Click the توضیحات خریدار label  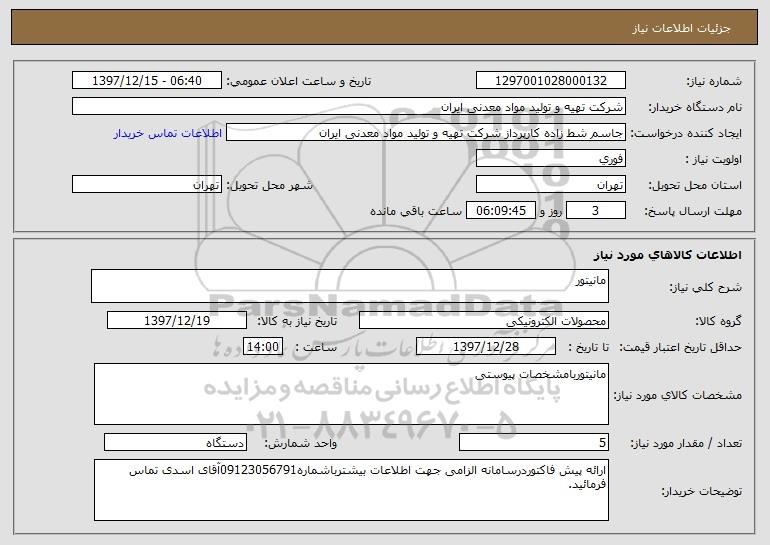(x=701, y=491)
